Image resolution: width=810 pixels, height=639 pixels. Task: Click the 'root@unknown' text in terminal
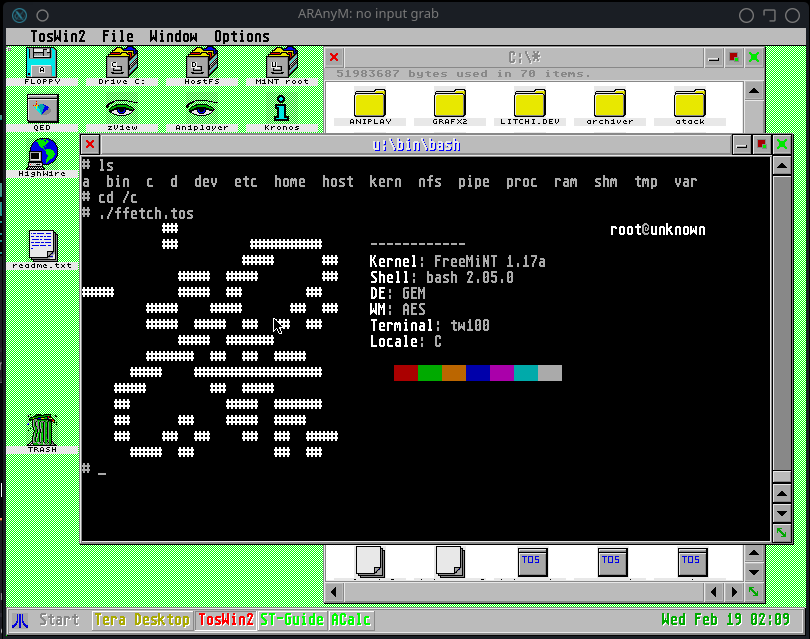658,230
